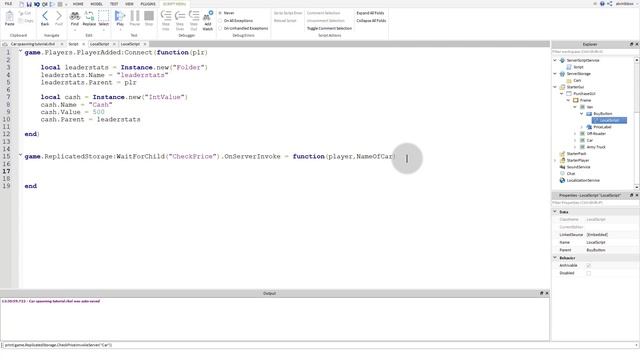Image resolution: width=640 pixels, height=360 pixels.
Task: Switch to the TEST ribbon tab
Action: click(x=114, y=4)
